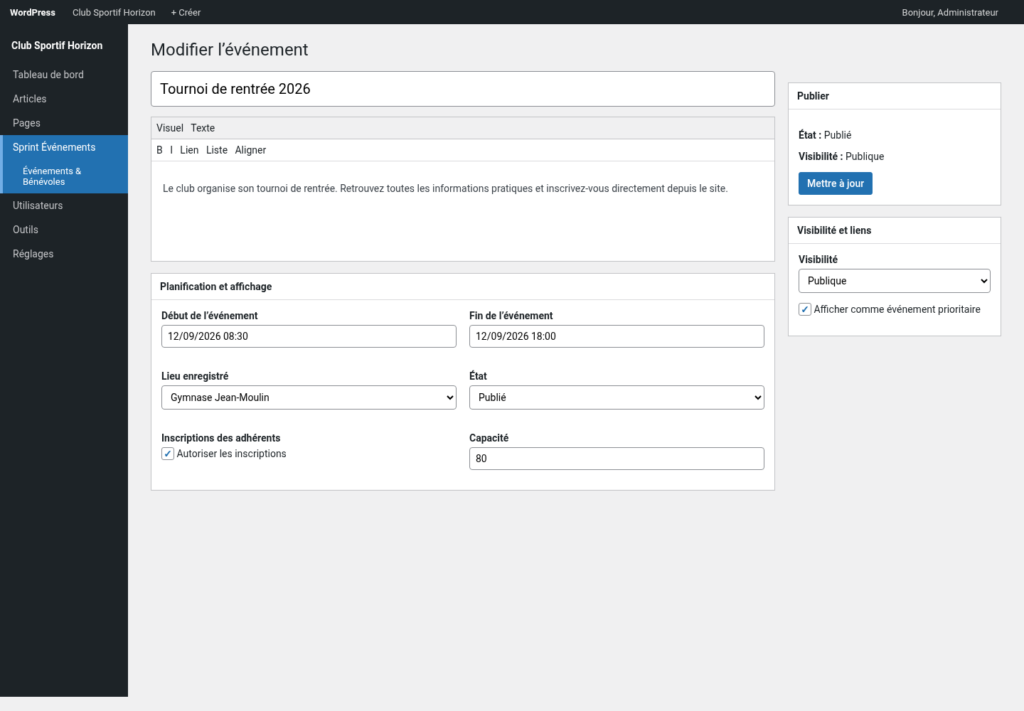Click the Capacité field showing 80
The width and height of the screenshot is (1024, 711).
click(x=616, y=458)
